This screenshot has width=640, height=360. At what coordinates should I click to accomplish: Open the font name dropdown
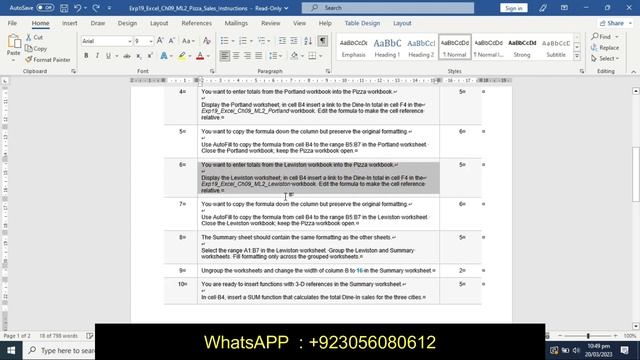pos(130,41)
